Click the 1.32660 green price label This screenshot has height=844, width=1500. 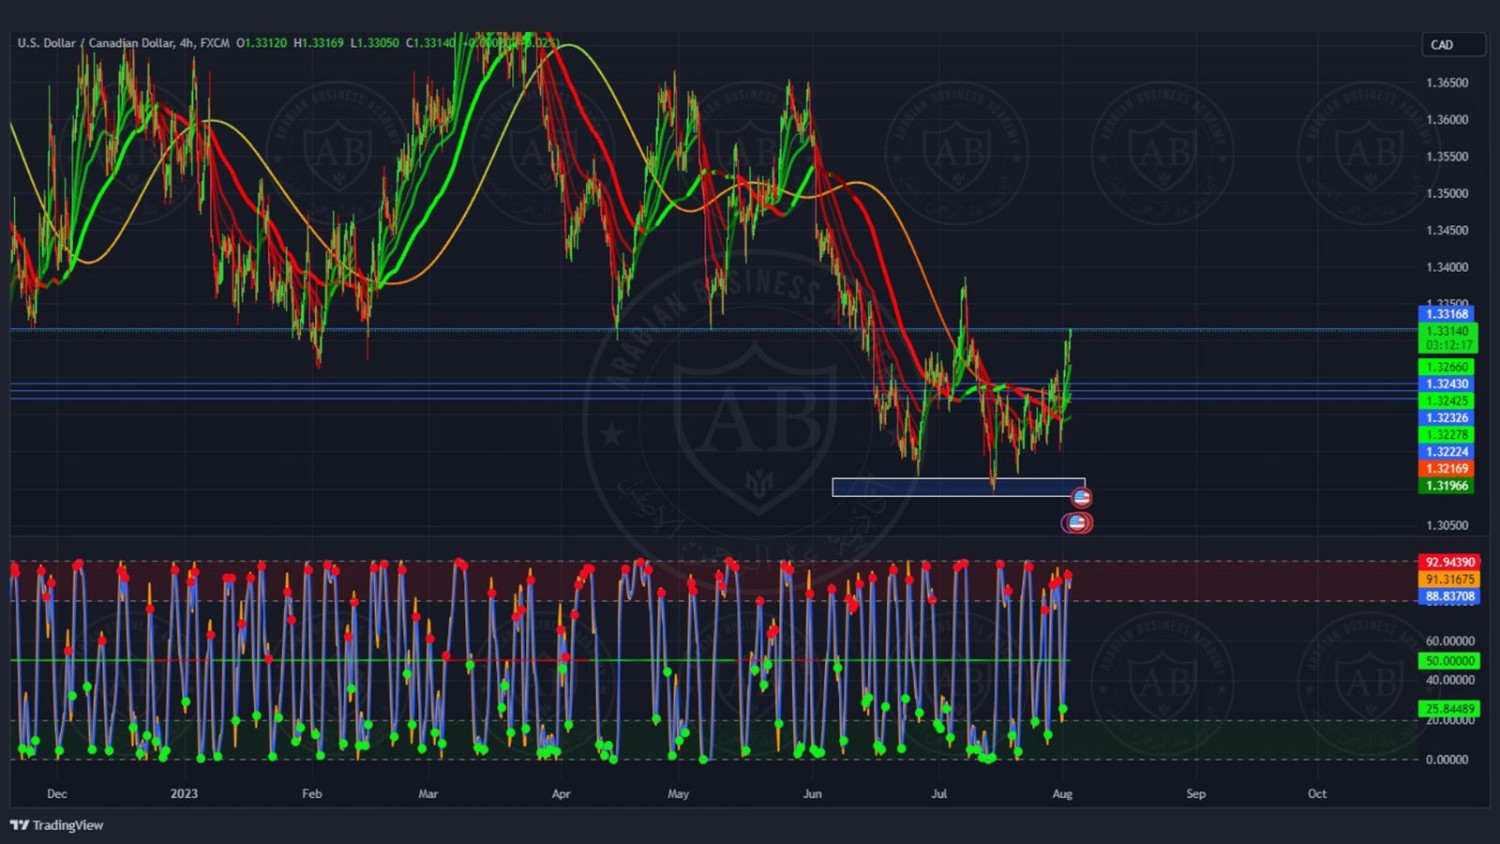[1446, 367]
